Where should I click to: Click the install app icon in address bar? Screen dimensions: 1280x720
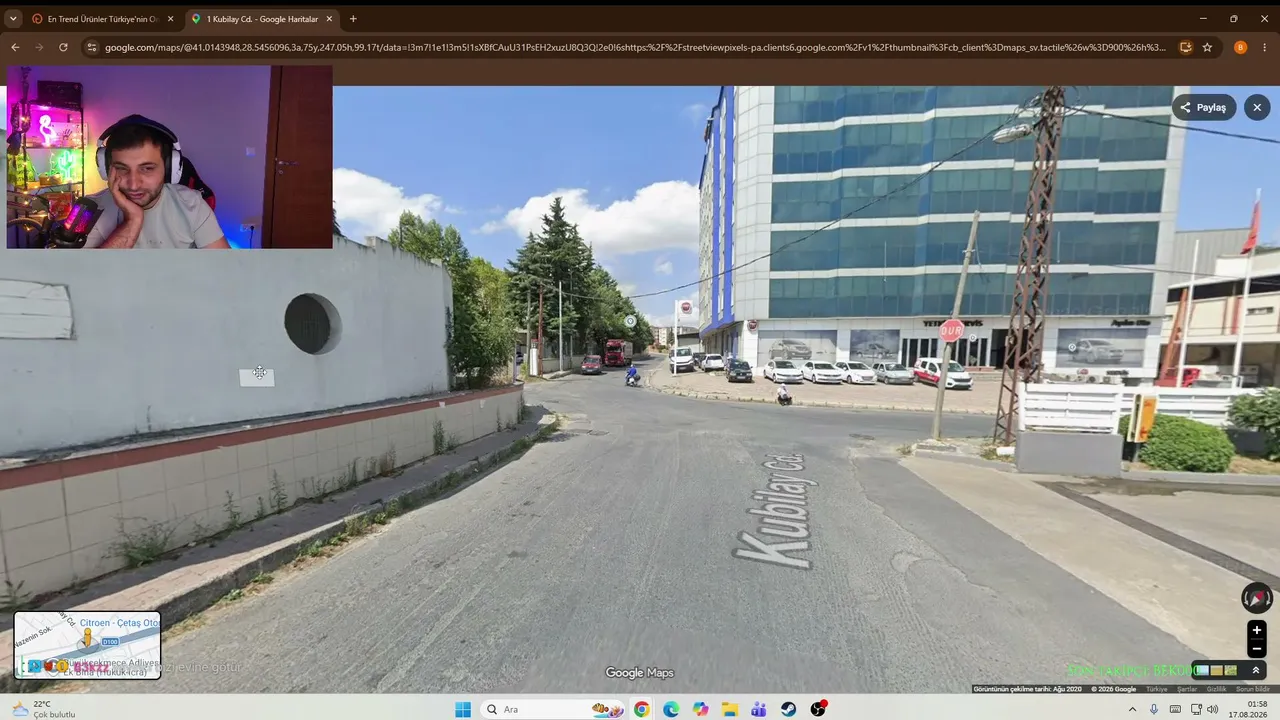coord(1186,47)
